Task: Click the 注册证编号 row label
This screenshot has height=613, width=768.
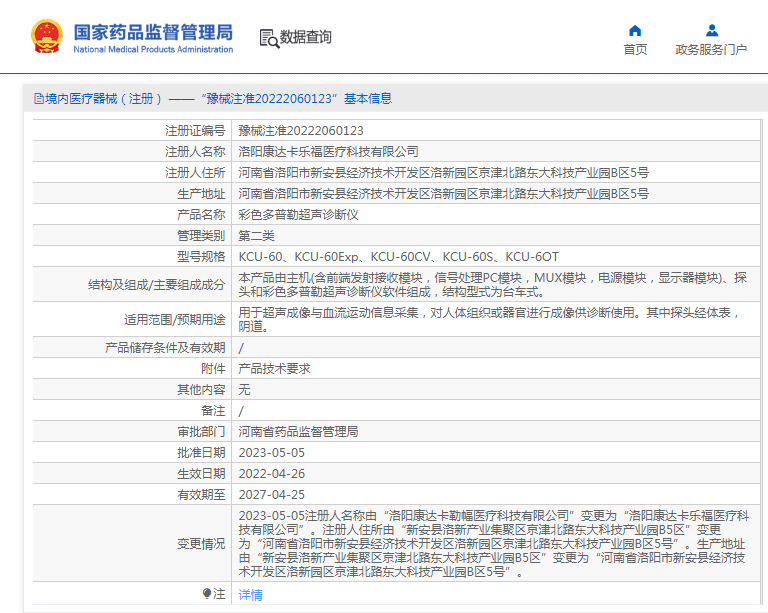Action: point(195,131)
